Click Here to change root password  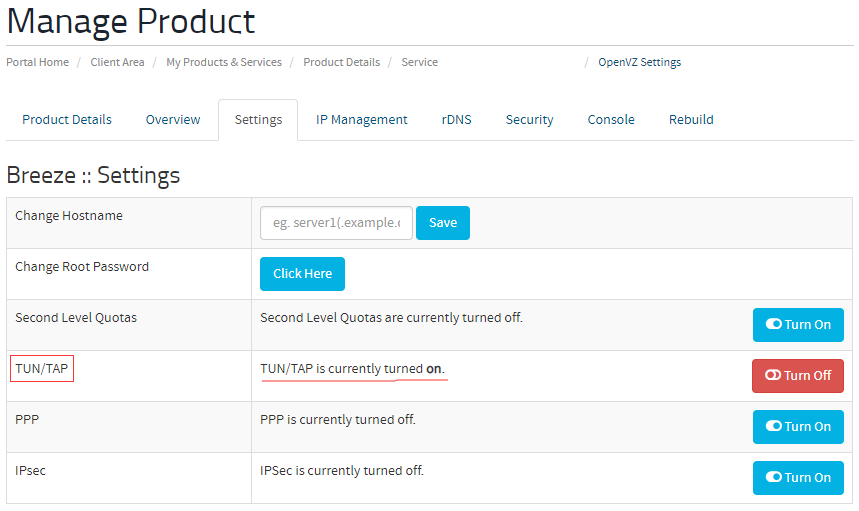point(302,274)
